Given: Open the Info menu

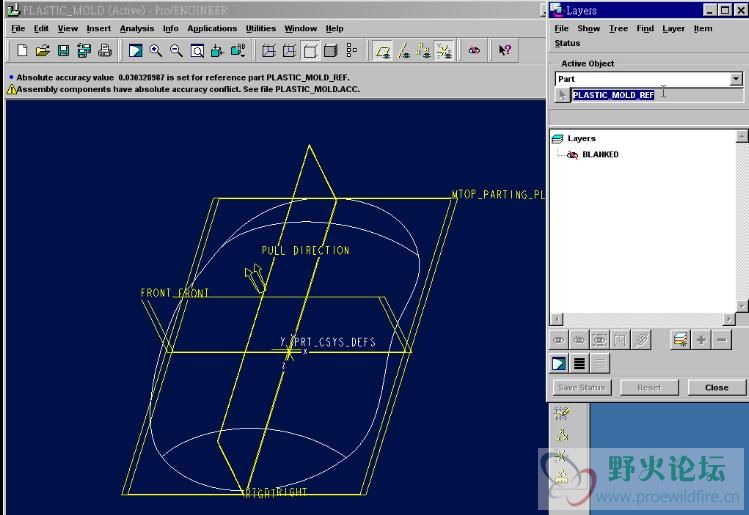Looking at the screenshot, I should (x=171, y=28).
